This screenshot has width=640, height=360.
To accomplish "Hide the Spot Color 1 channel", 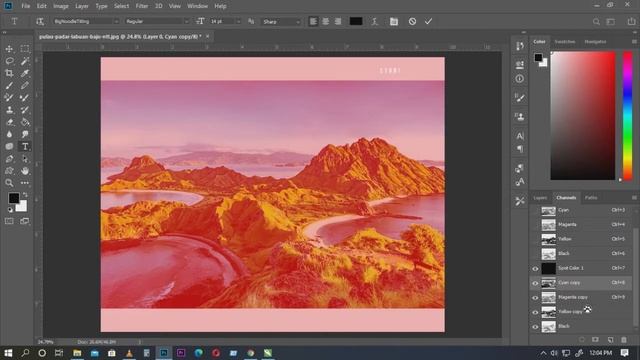I will click(x=535, y=269).
